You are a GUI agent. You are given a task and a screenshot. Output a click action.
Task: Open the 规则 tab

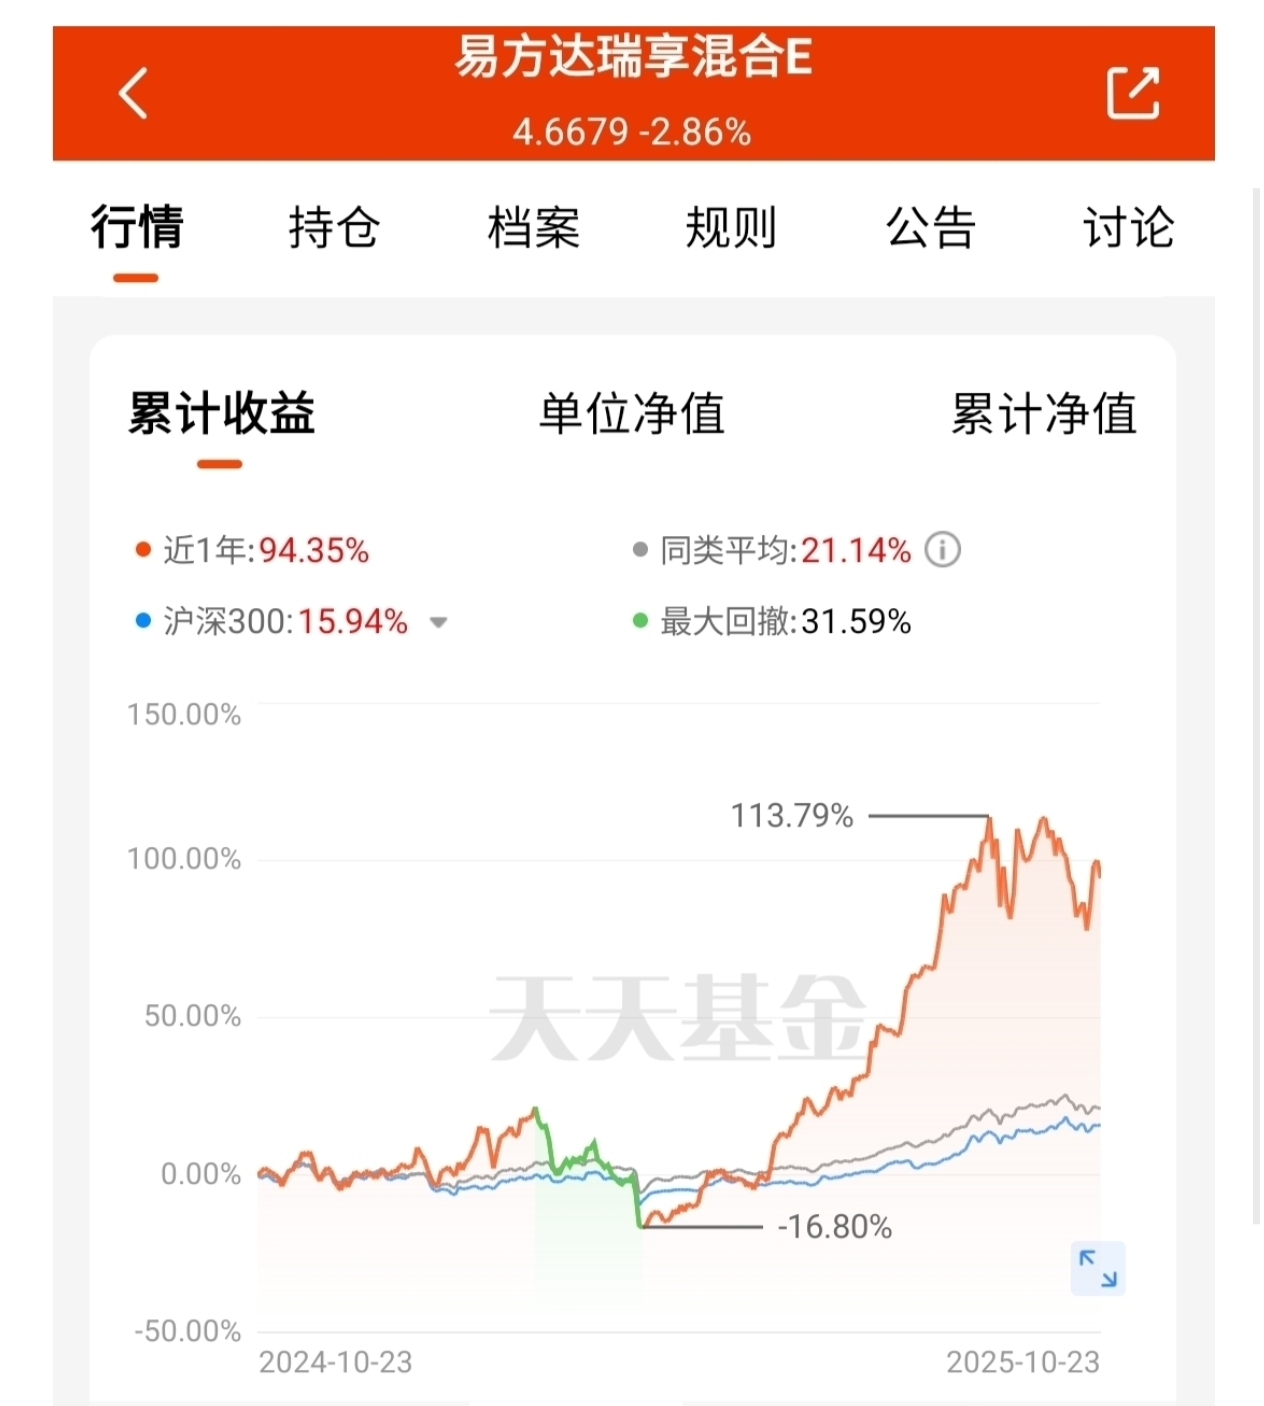pyautogui.click(x=731, y=227)
